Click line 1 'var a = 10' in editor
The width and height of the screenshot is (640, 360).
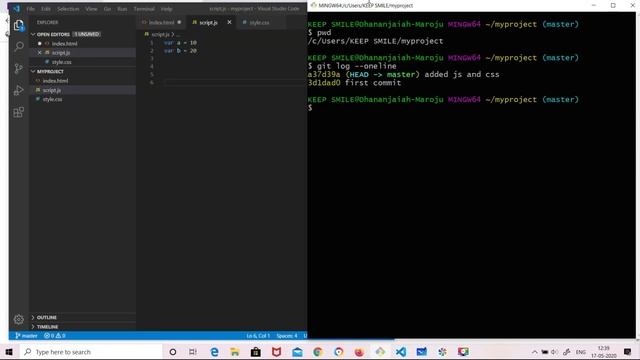tap(180, 42)
